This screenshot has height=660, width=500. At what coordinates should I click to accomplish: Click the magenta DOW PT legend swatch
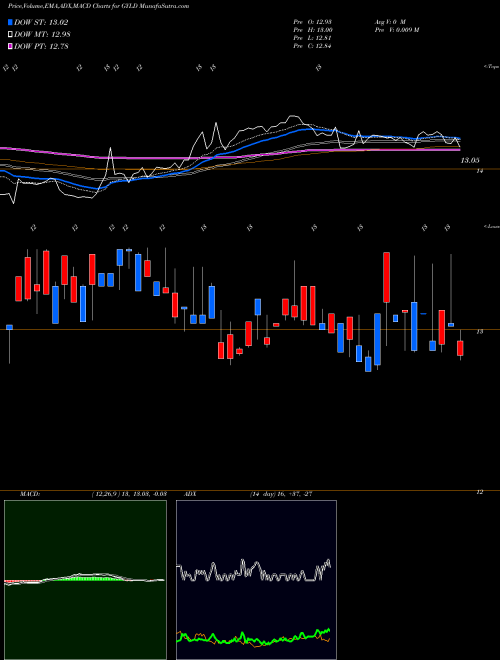click(x=11, y=46)
